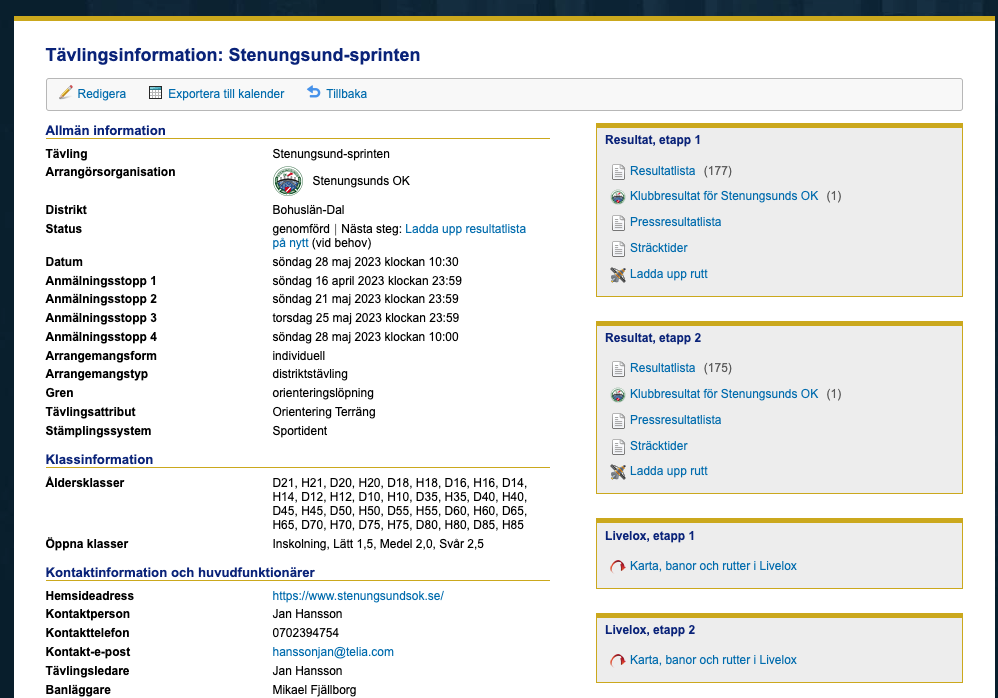Visit https://www.stenungsundsok.se/ homepage link
Image resolution: width=998 pixels, height=698 pixels.
tap(358, 596)
